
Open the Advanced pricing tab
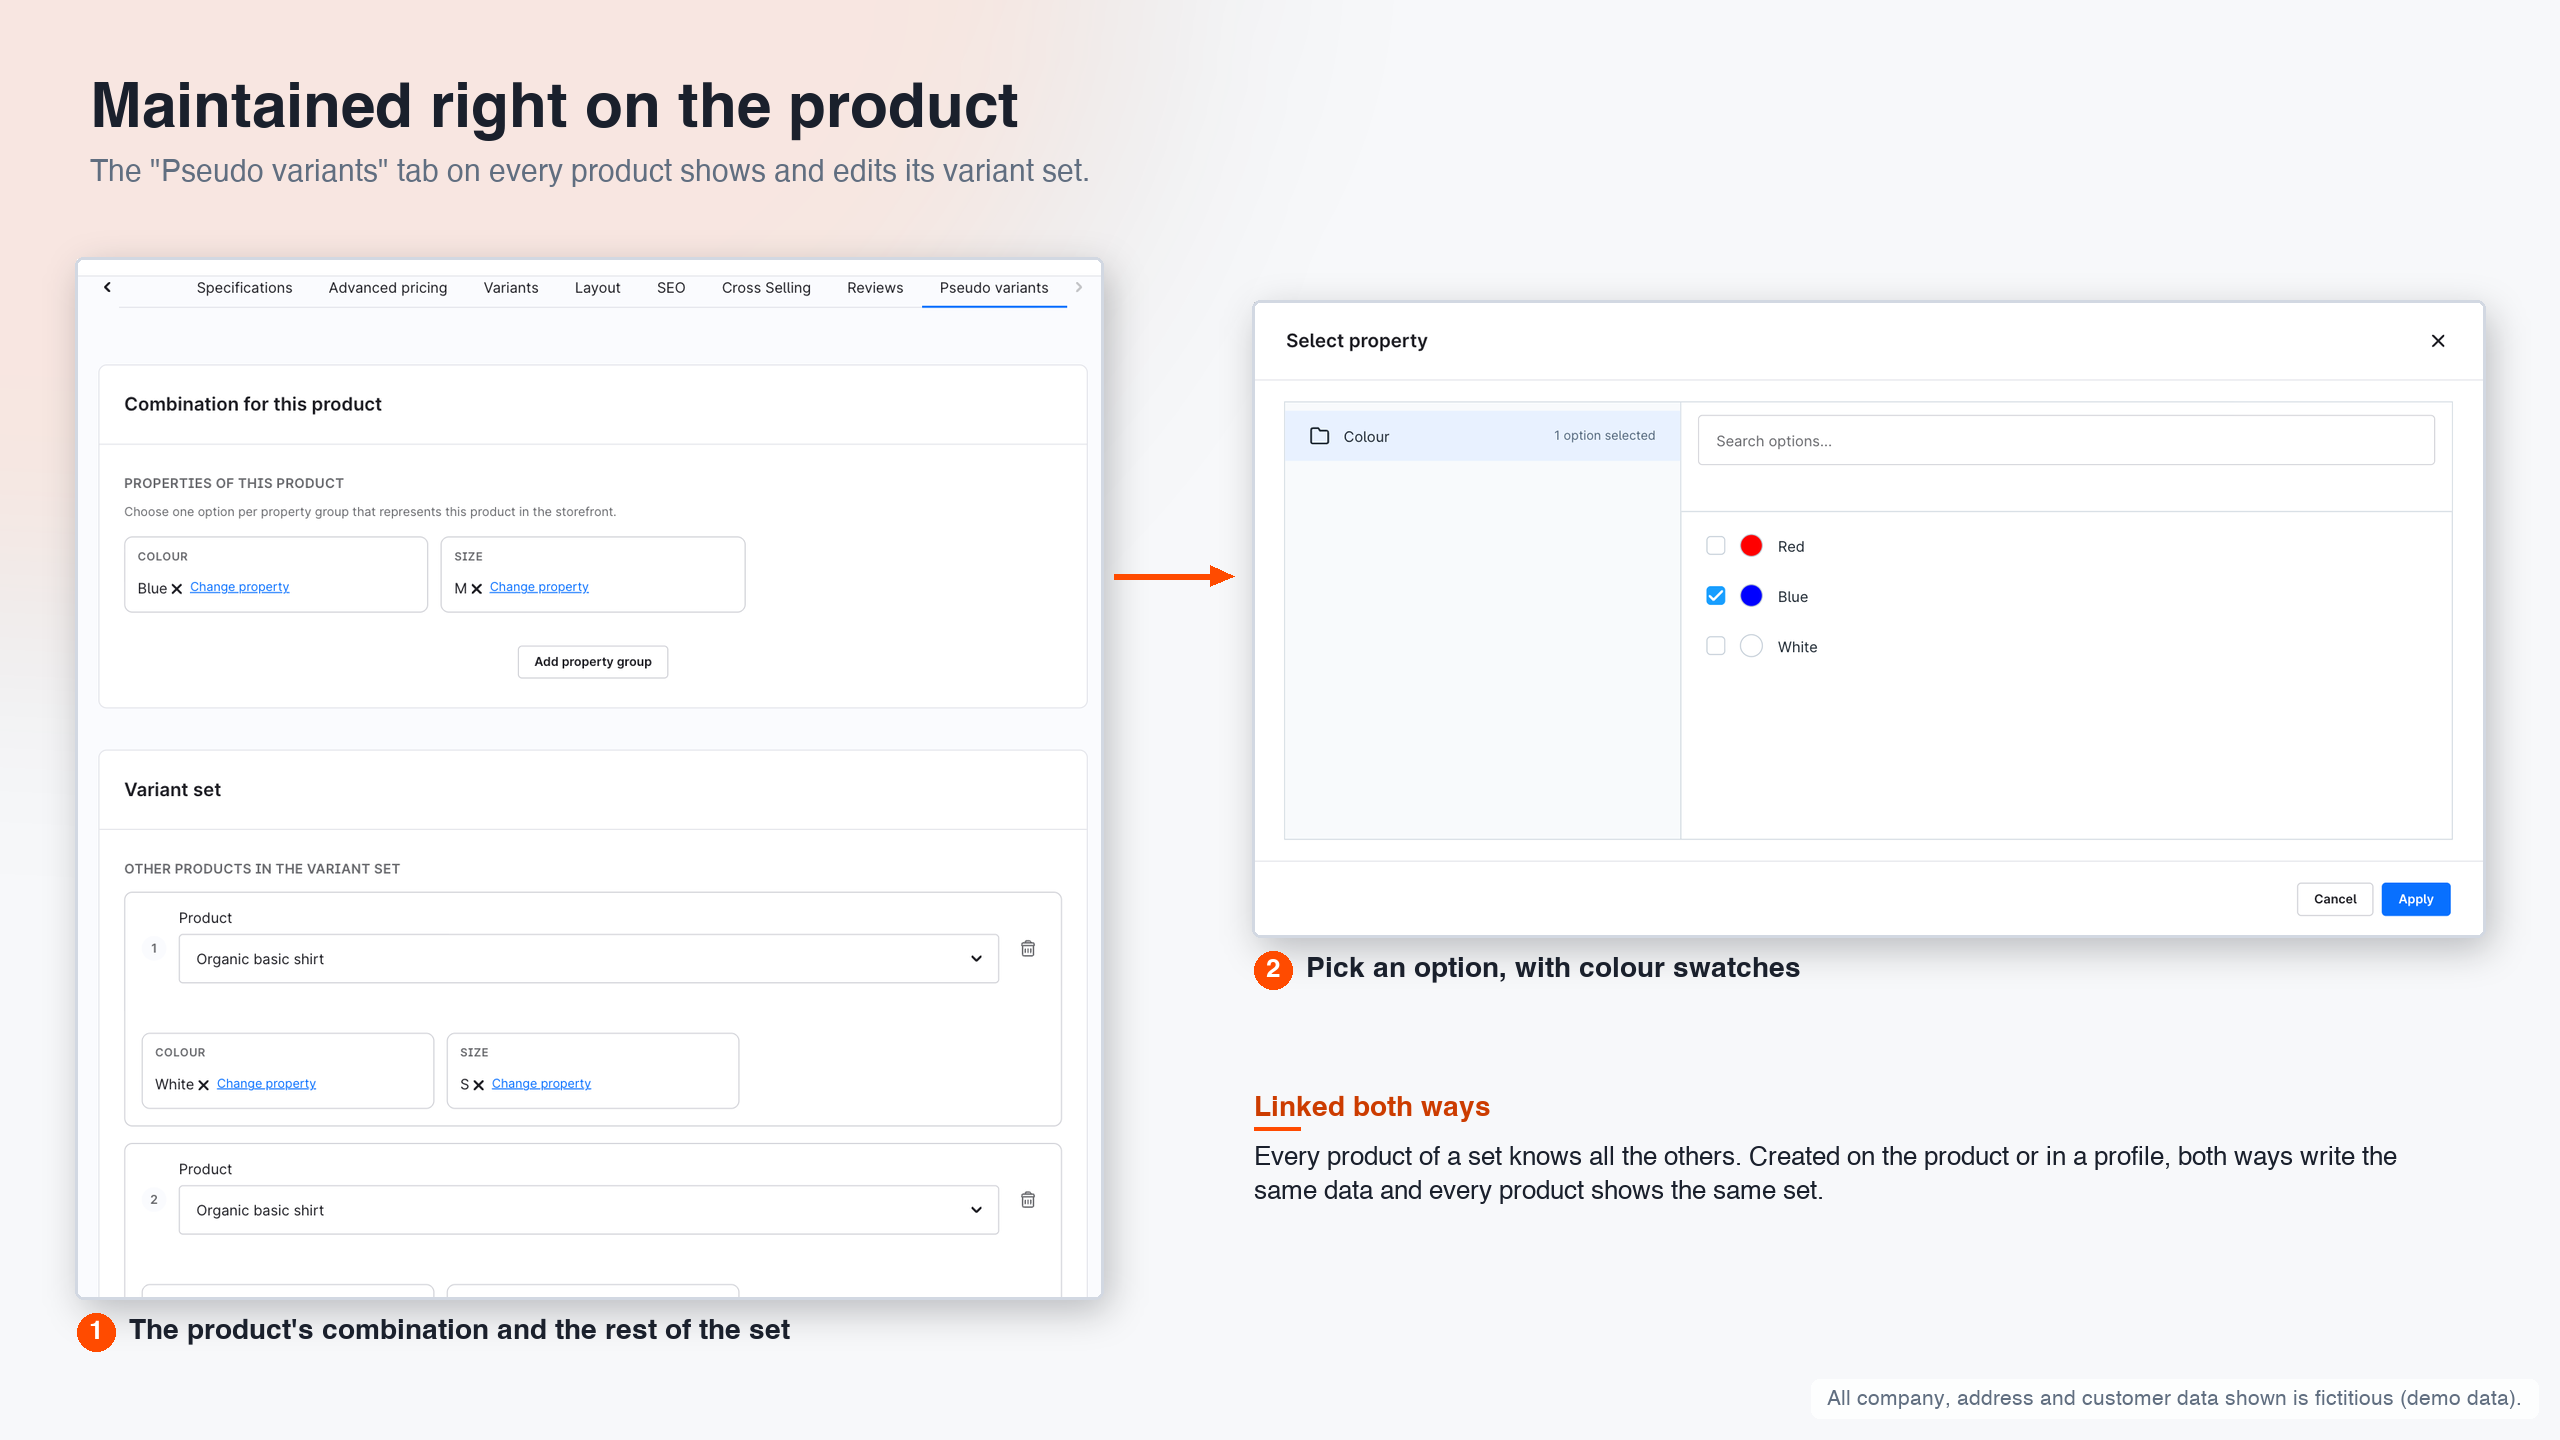coord(388,288)
